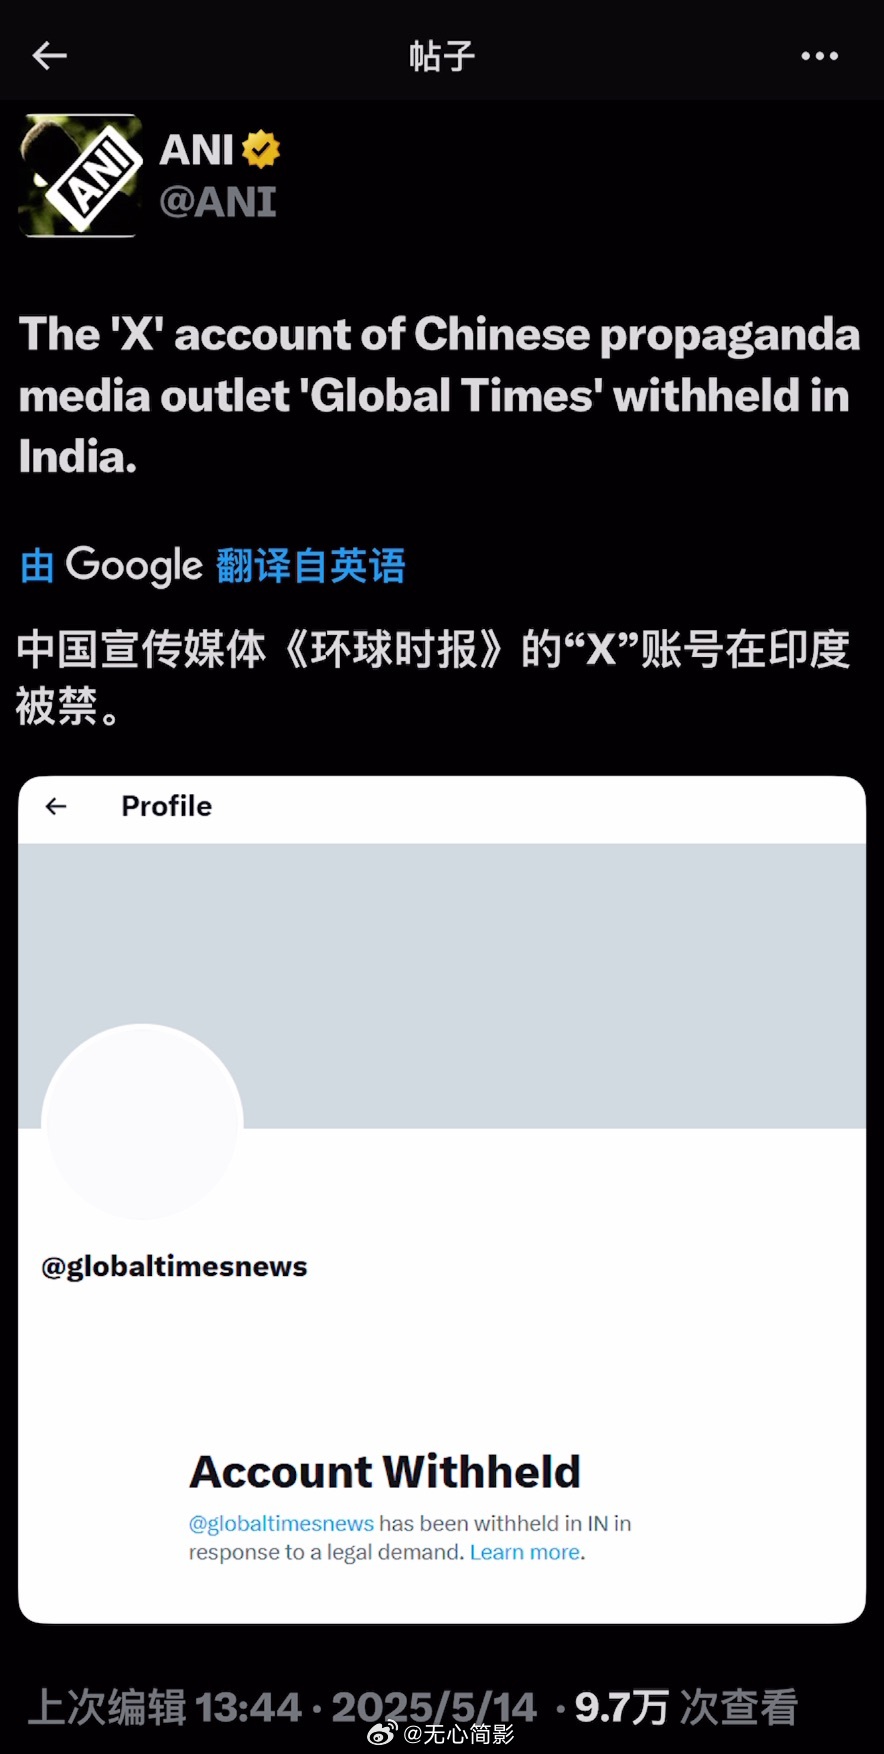Tap the blank circular profile picture of globaltimesnews
Image resolution: width=884 pixels, height=1754 pixels.
tap(142, 1122)
